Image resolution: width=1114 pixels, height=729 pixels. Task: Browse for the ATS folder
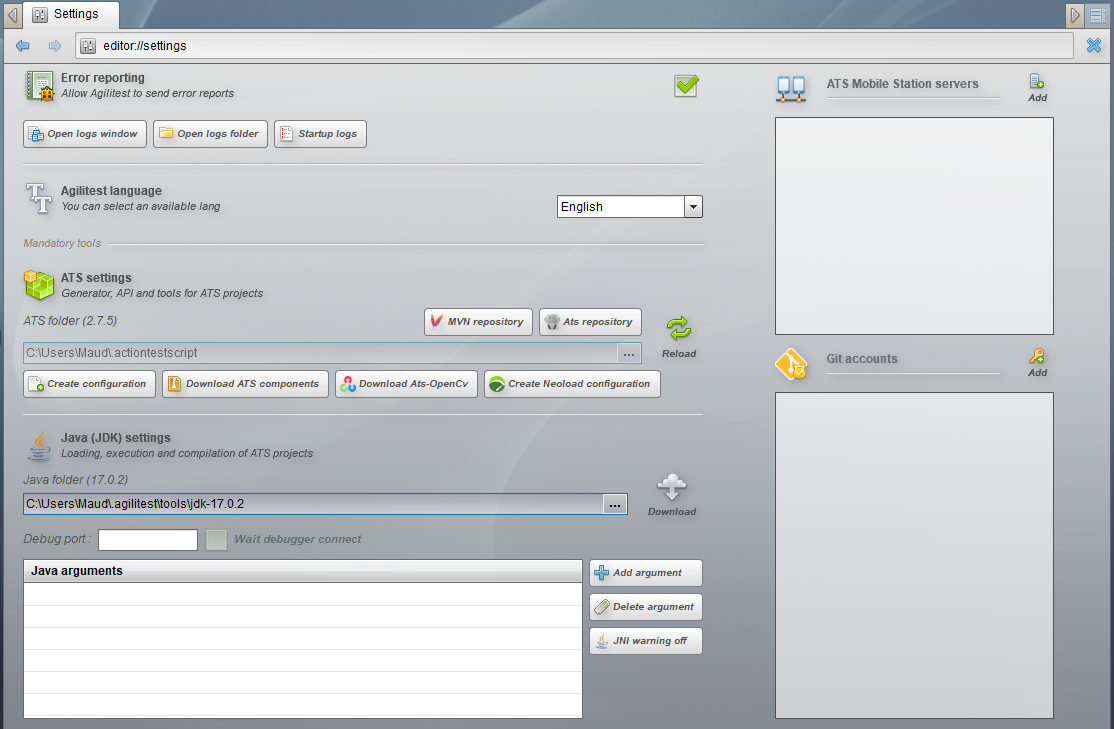pyautogui.click(x=629, y=353)
